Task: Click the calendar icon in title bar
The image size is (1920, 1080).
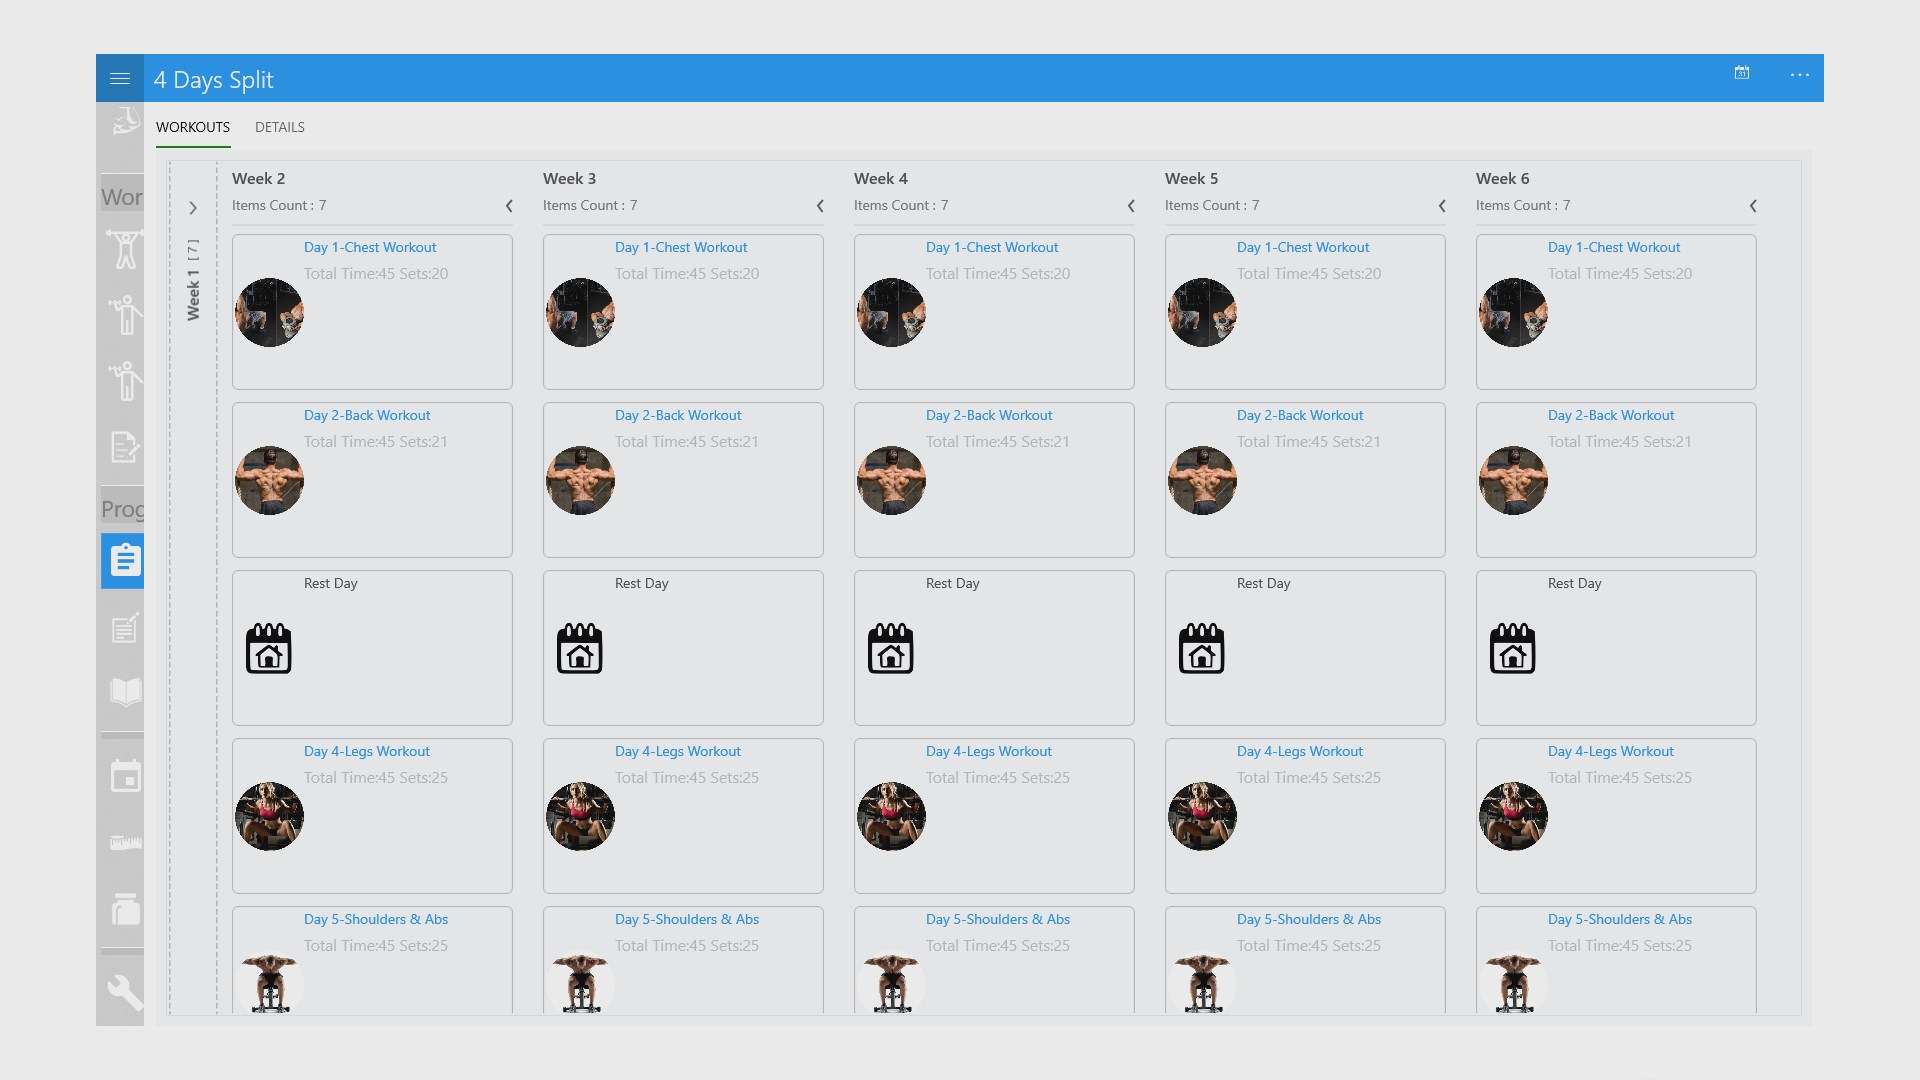Action: coord(1741,73)
